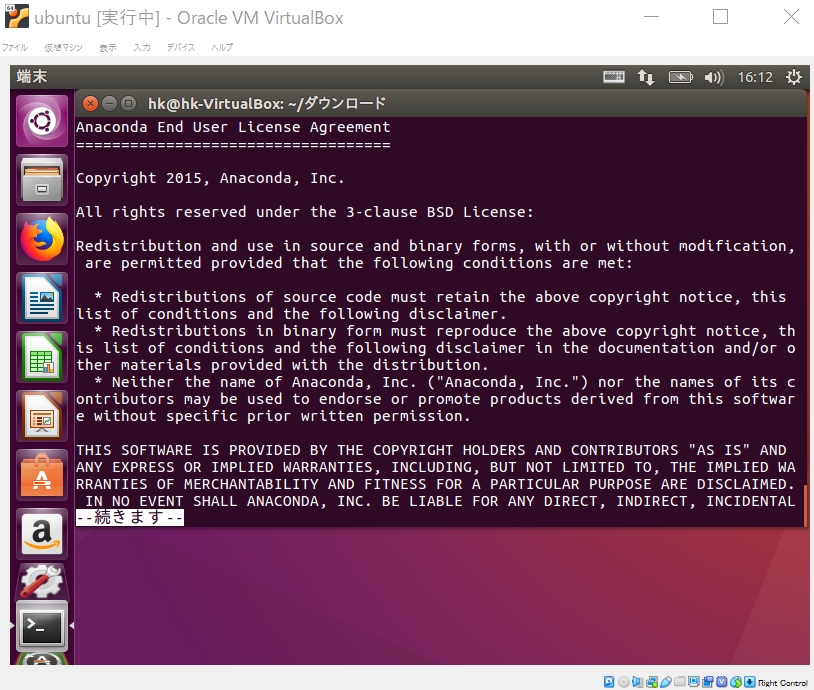Open the ヘルプ menu

222,47
